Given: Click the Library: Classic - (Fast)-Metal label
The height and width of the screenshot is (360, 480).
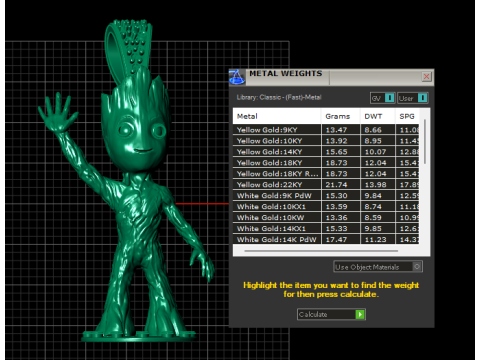Looking at the screenshot, I should pyautogui.click(x=279, y=97).
